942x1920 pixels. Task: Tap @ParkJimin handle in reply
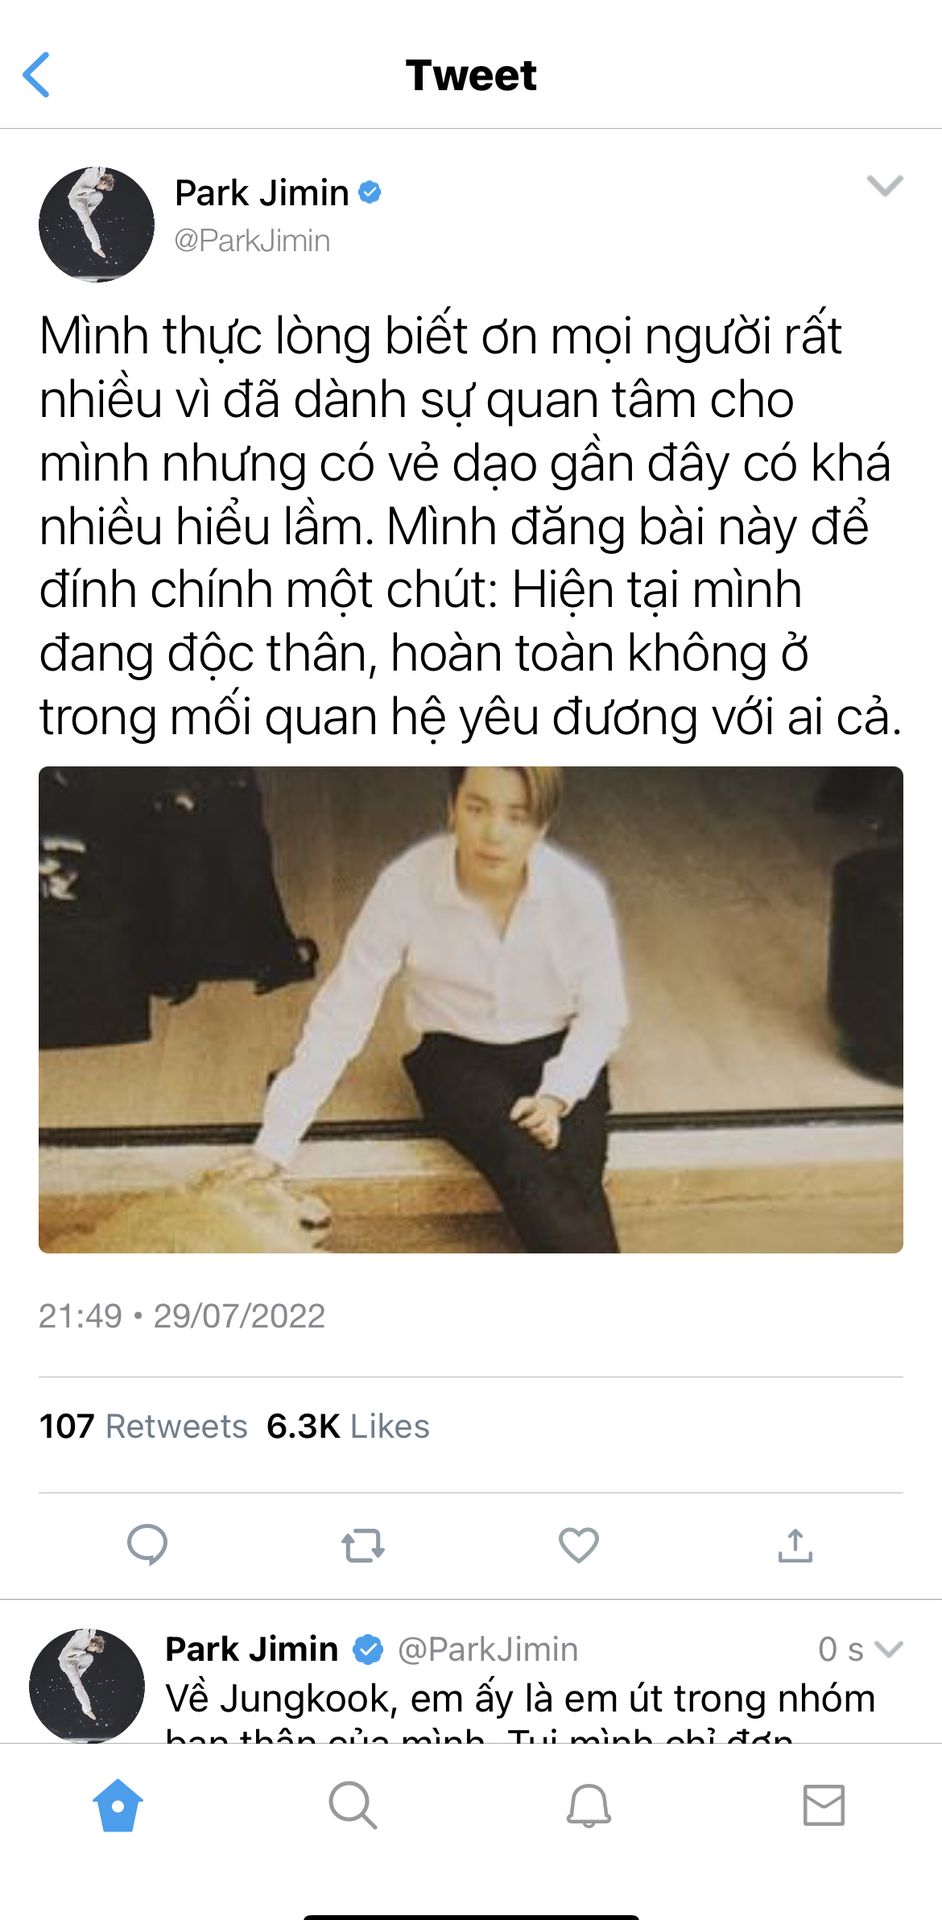(488, 1649)
